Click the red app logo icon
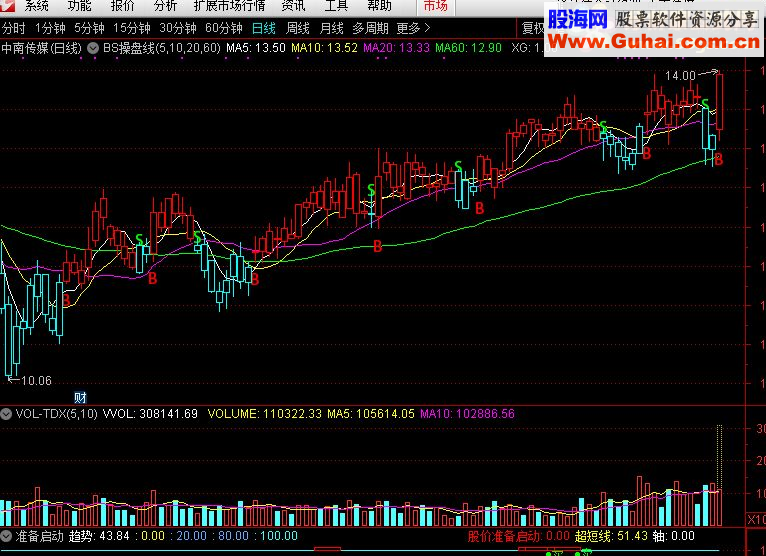 coord(7,6)
